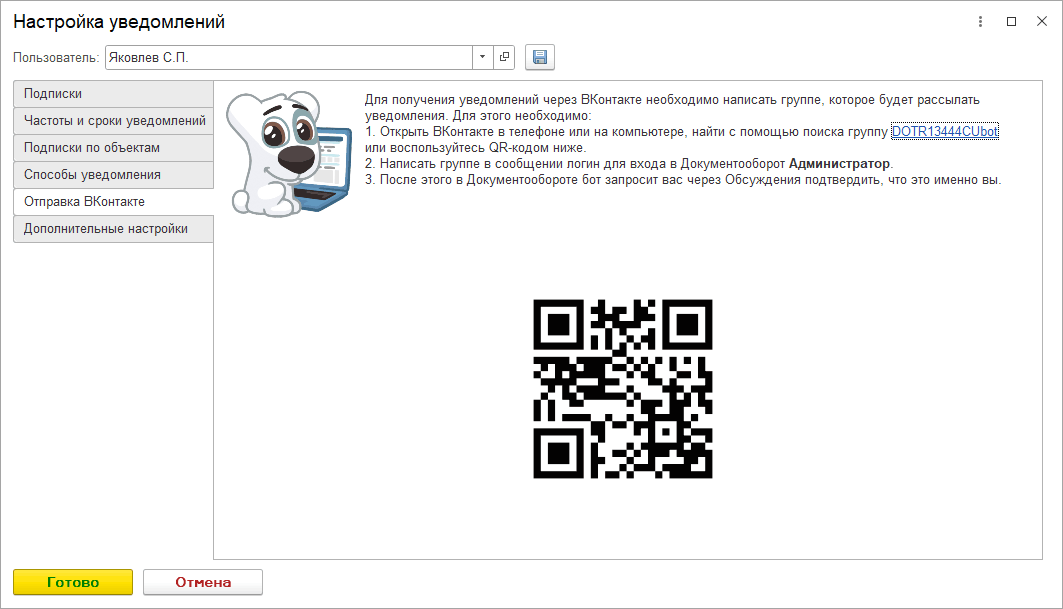
Task: Switch to the Подписки tab
Action: (x=113, y=94)
